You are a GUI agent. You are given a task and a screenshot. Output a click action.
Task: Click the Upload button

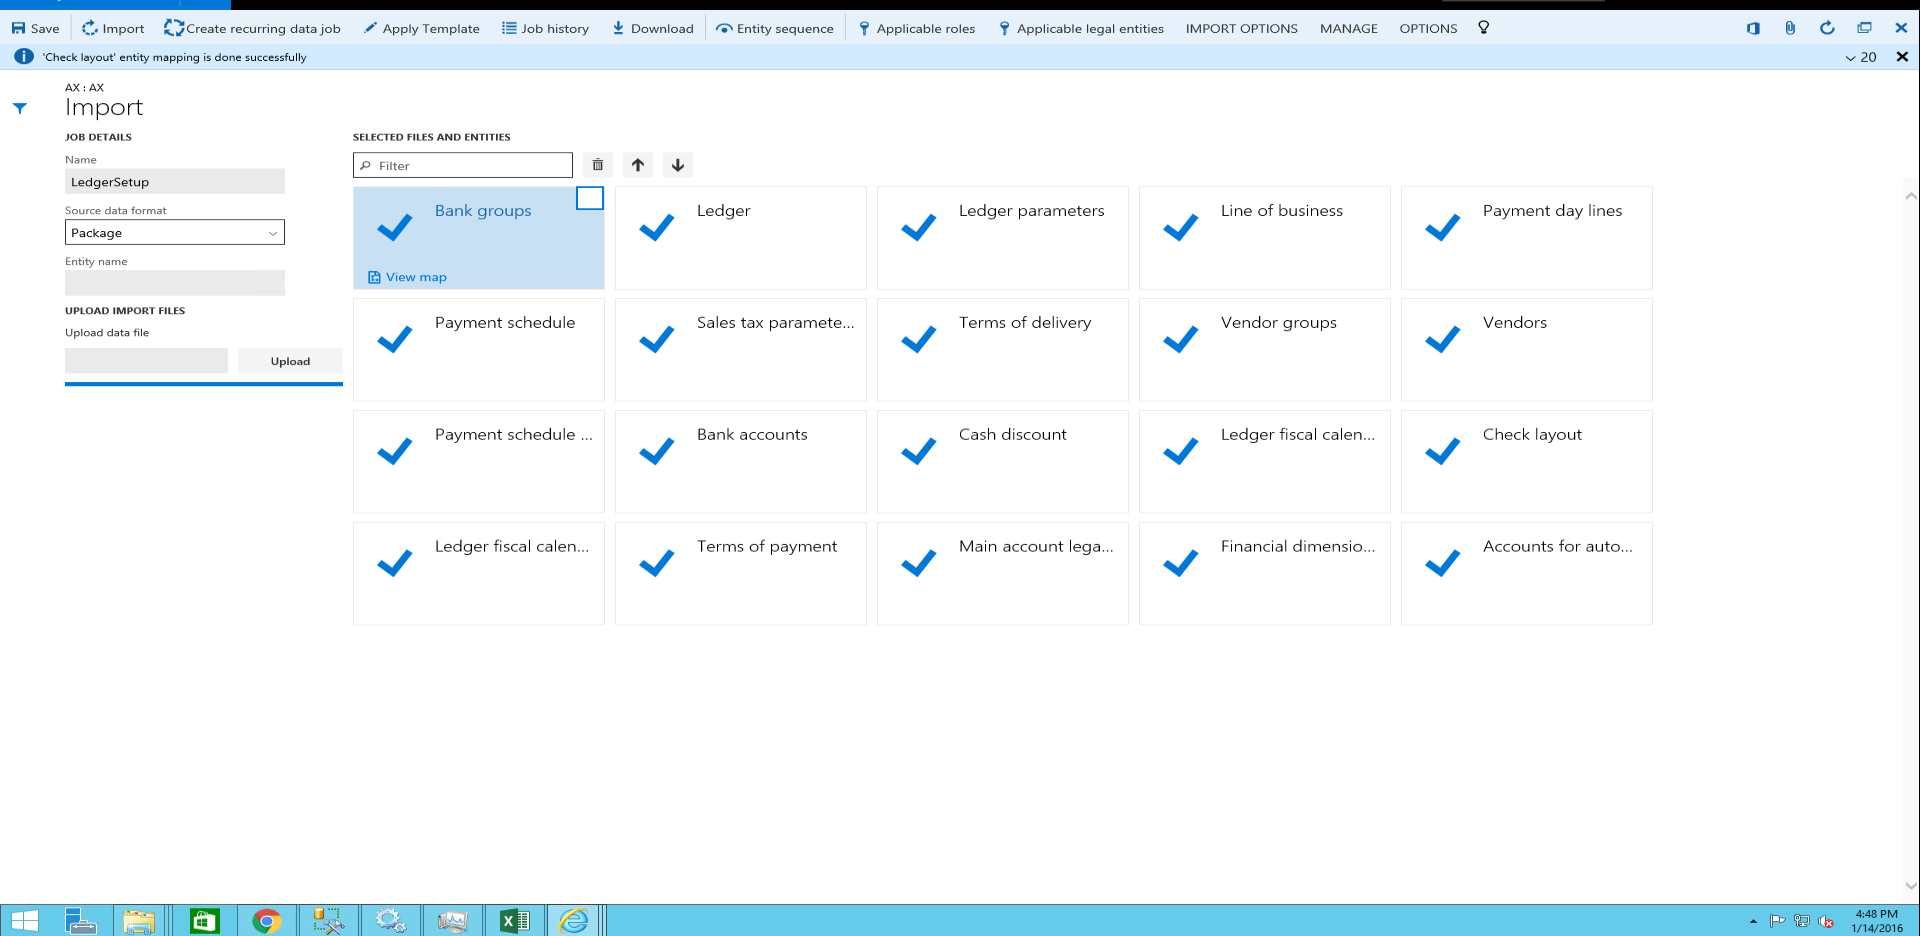(x=290, y=361)
